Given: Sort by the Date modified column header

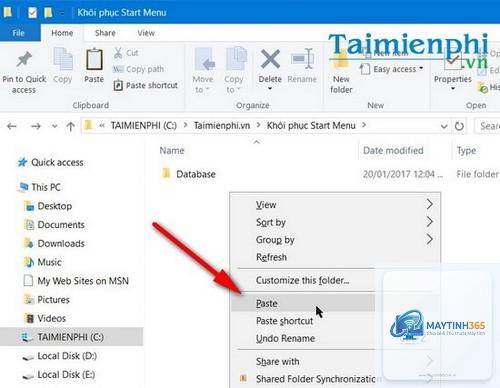Looking at the screenshot, I should click(x=393, y=150).
